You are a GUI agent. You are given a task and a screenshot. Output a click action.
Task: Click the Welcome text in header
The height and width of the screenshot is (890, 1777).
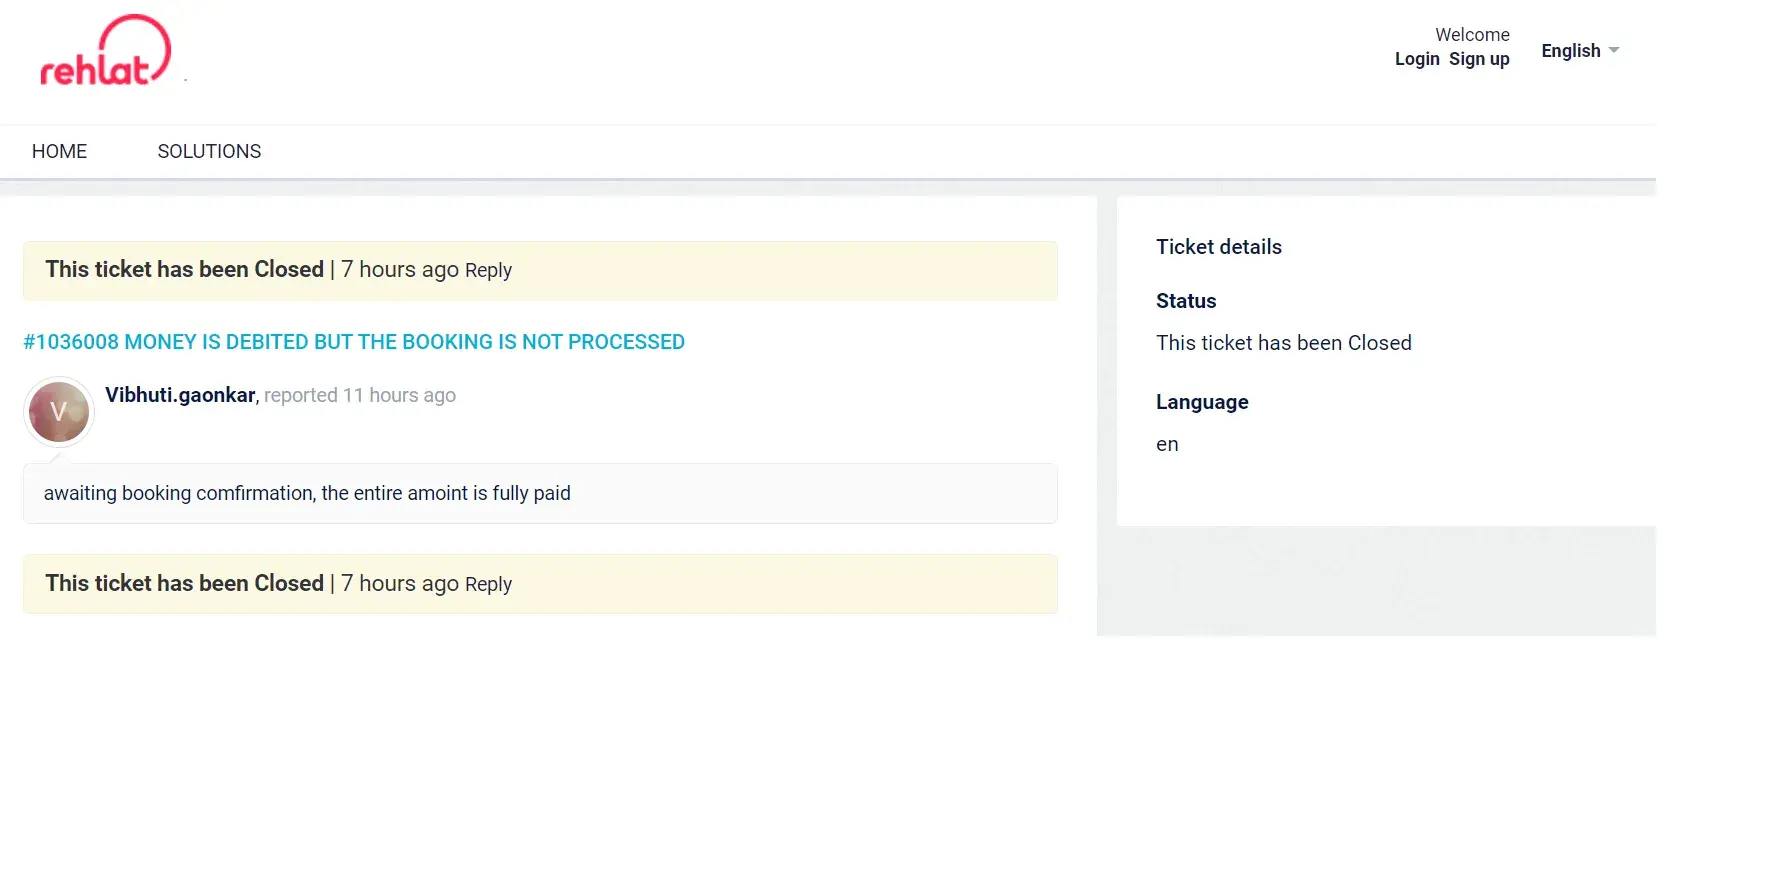click(x=1472, y=35)
